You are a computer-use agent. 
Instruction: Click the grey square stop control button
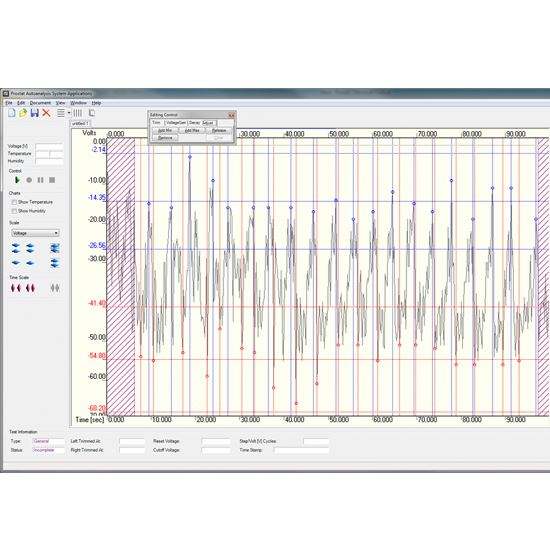click(x=52, y=180)
